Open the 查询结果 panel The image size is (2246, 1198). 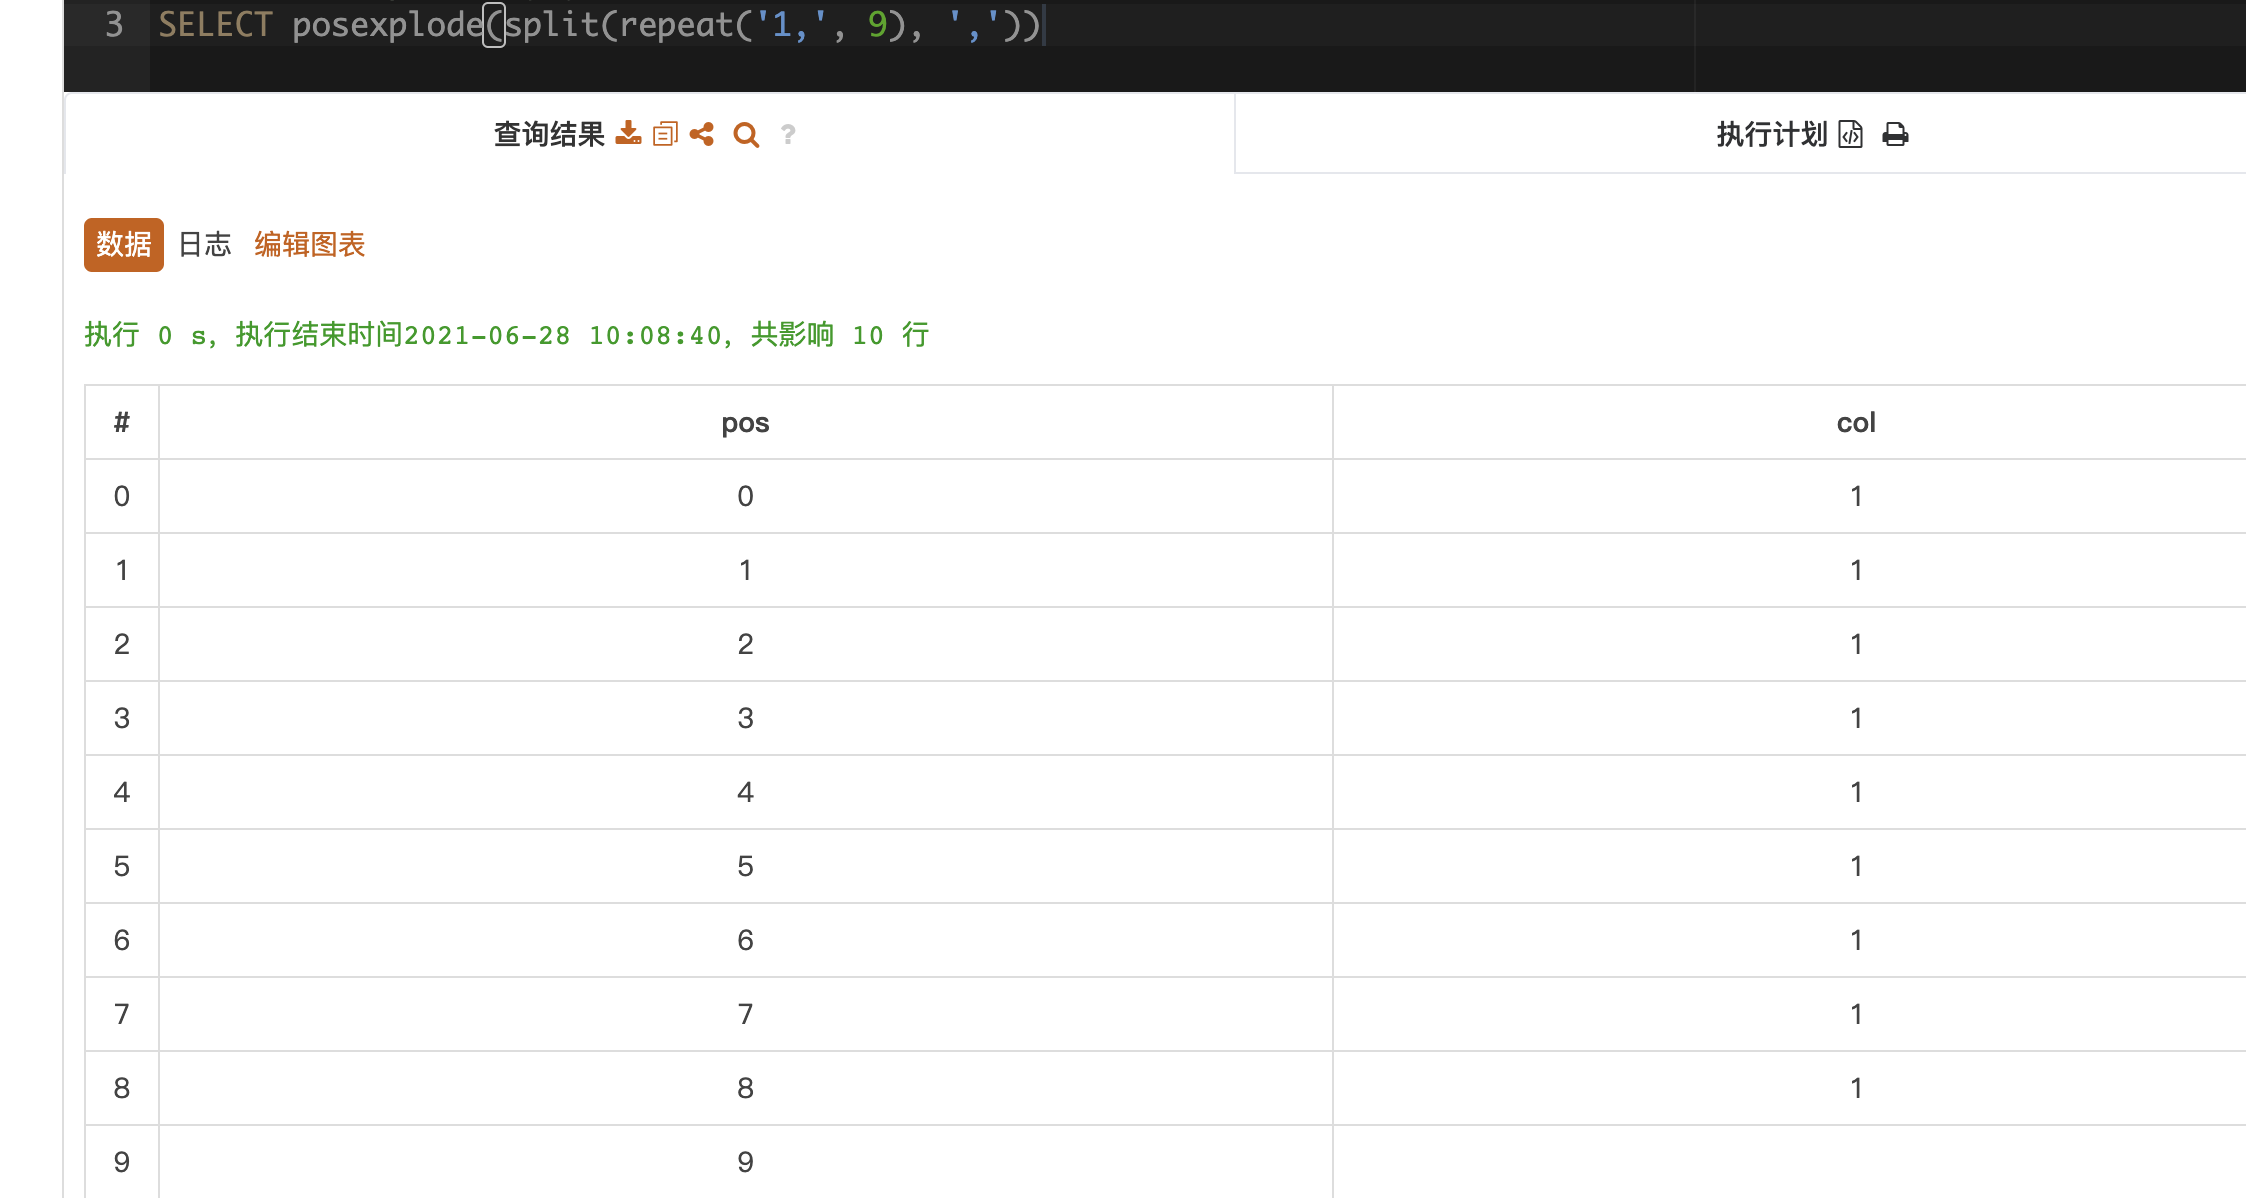(548, 134)
